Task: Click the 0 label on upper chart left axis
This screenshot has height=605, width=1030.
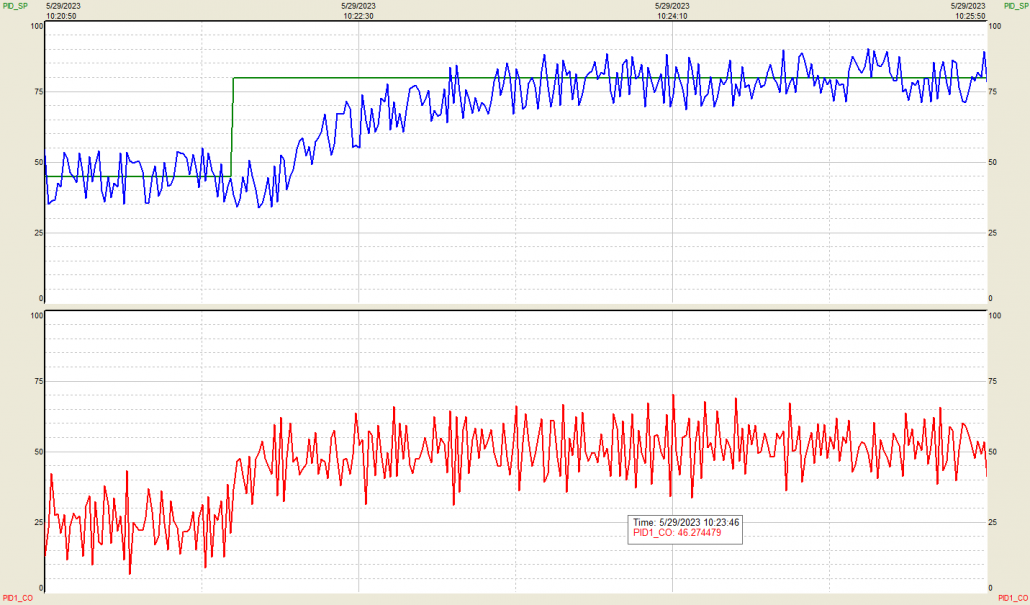Action: (x=41, y=298)
